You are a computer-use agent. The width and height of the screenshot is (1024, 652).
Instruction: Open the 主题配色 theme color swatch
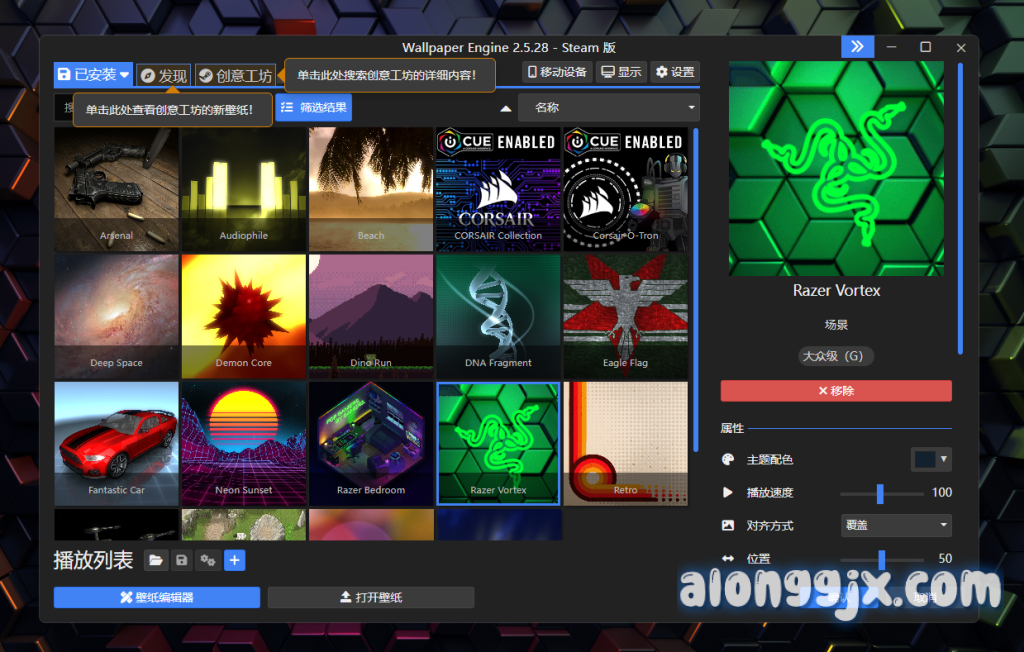point(931,459)
